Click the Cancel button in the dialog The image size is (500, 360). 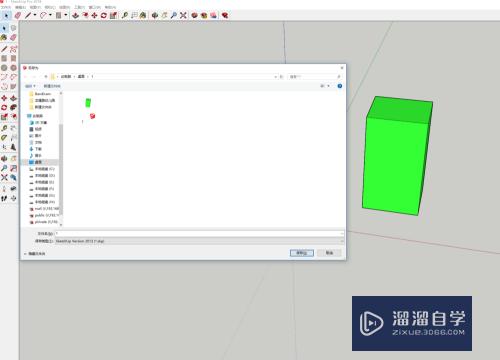pos(329,253)
